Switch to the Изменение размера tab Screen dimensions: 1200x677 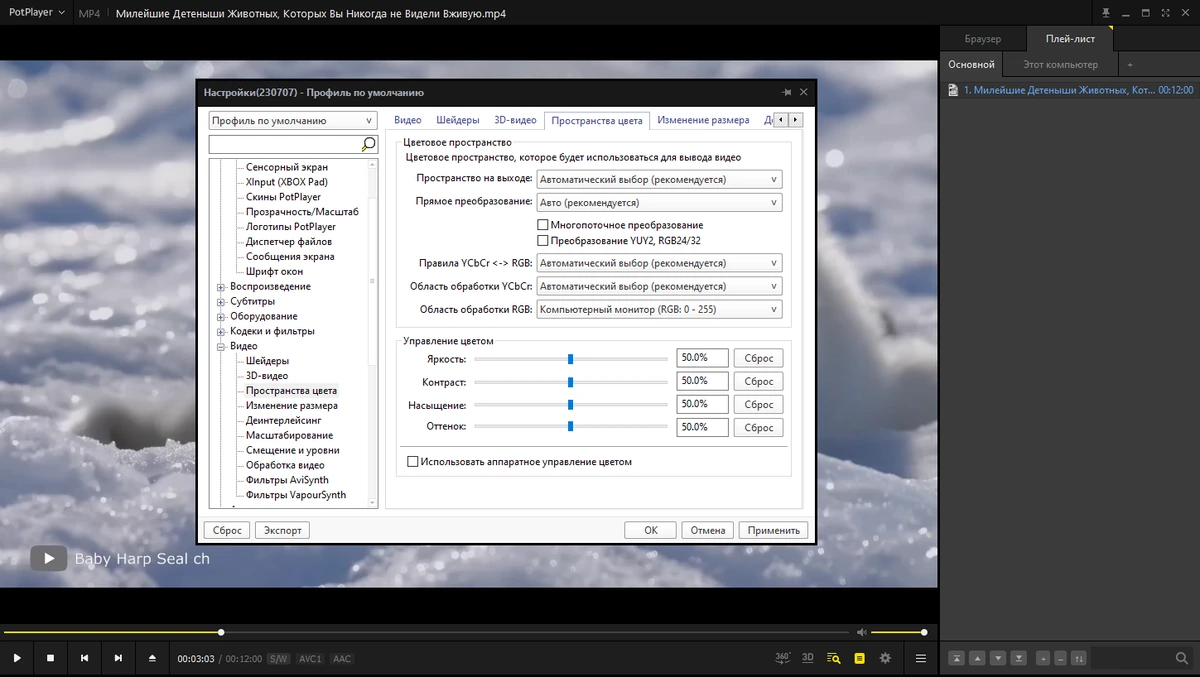703,120
